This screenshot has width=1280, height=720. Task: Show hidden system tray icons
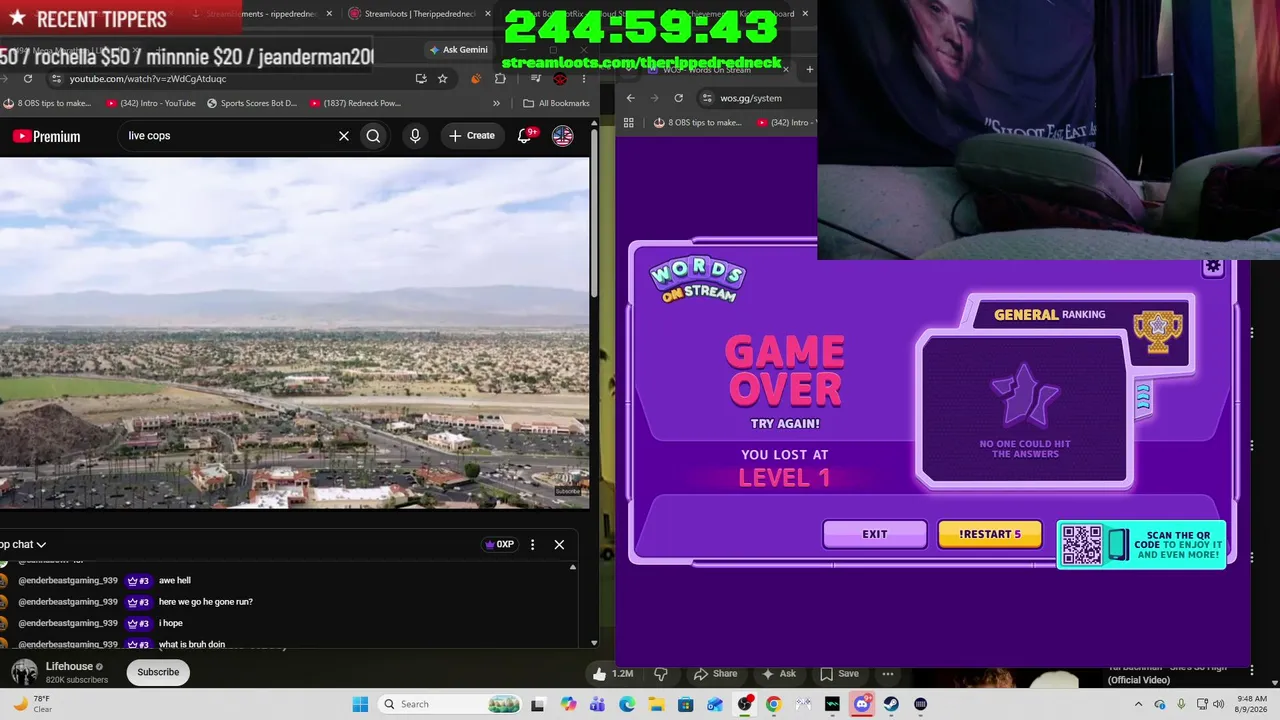[x=1139, y=704]
